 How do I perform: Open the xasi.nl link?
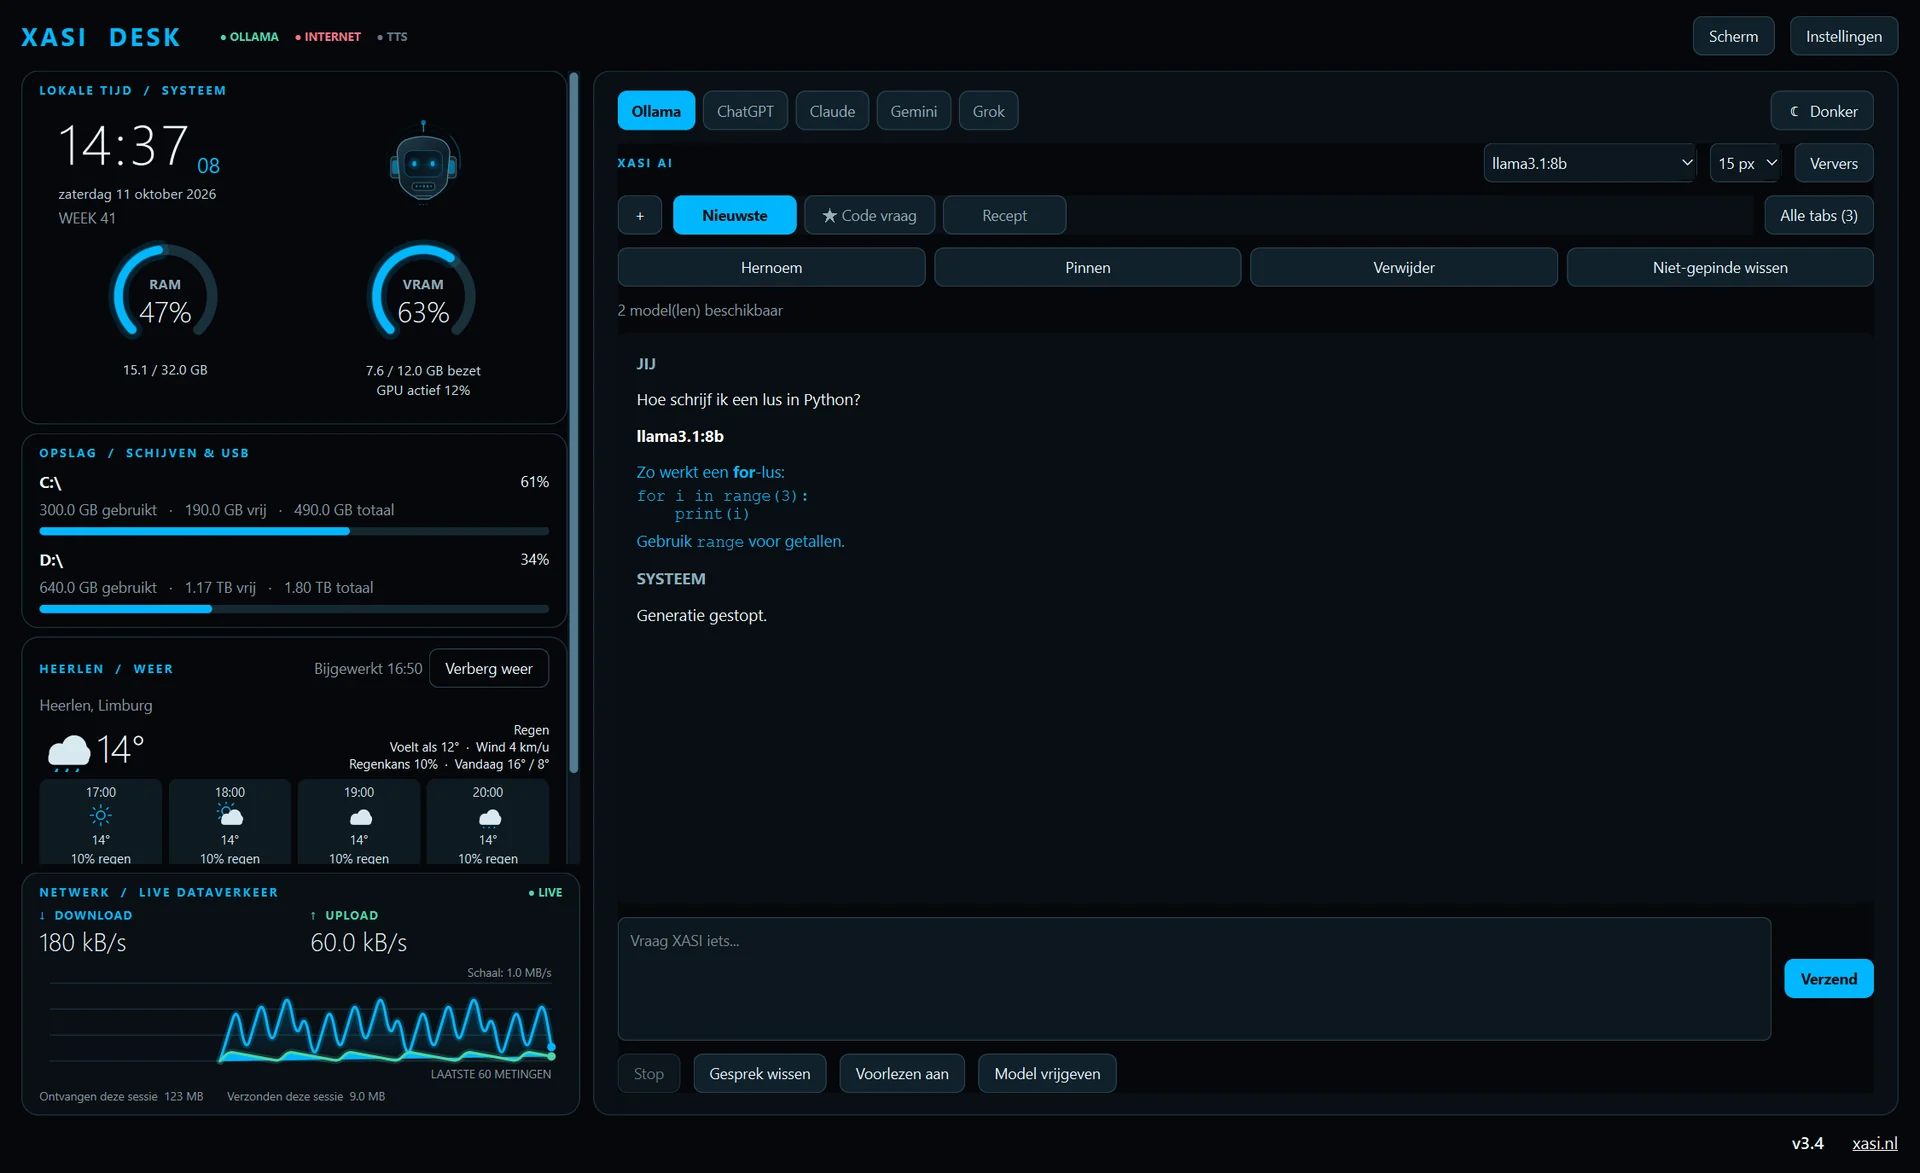1874,1143
